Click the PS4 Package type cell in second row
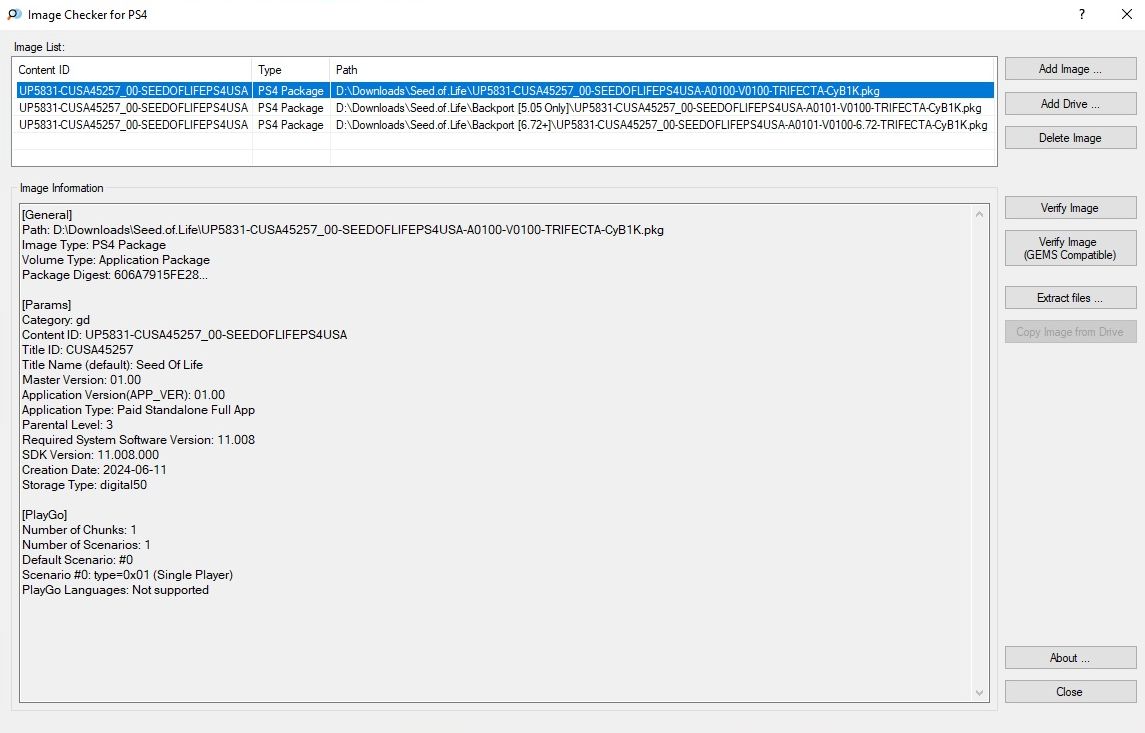 click(291, 108)
